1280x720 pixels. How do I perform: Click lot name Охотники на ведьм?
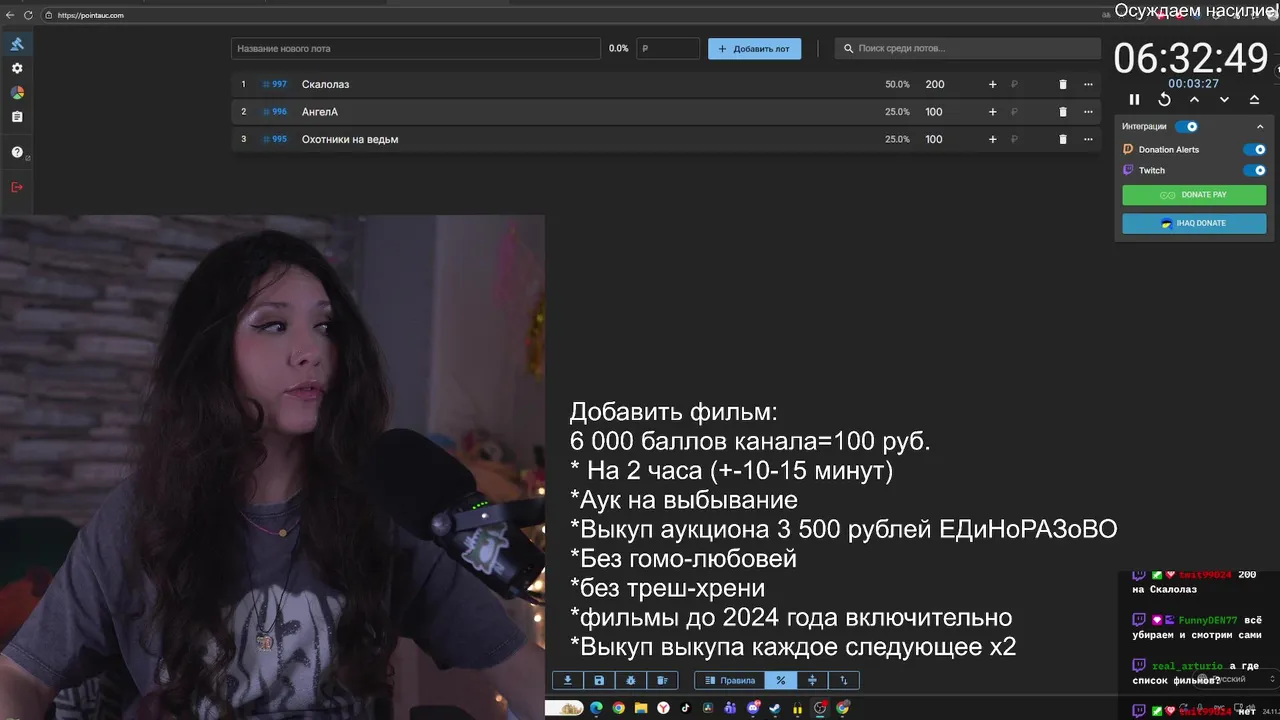click(350, 139)
